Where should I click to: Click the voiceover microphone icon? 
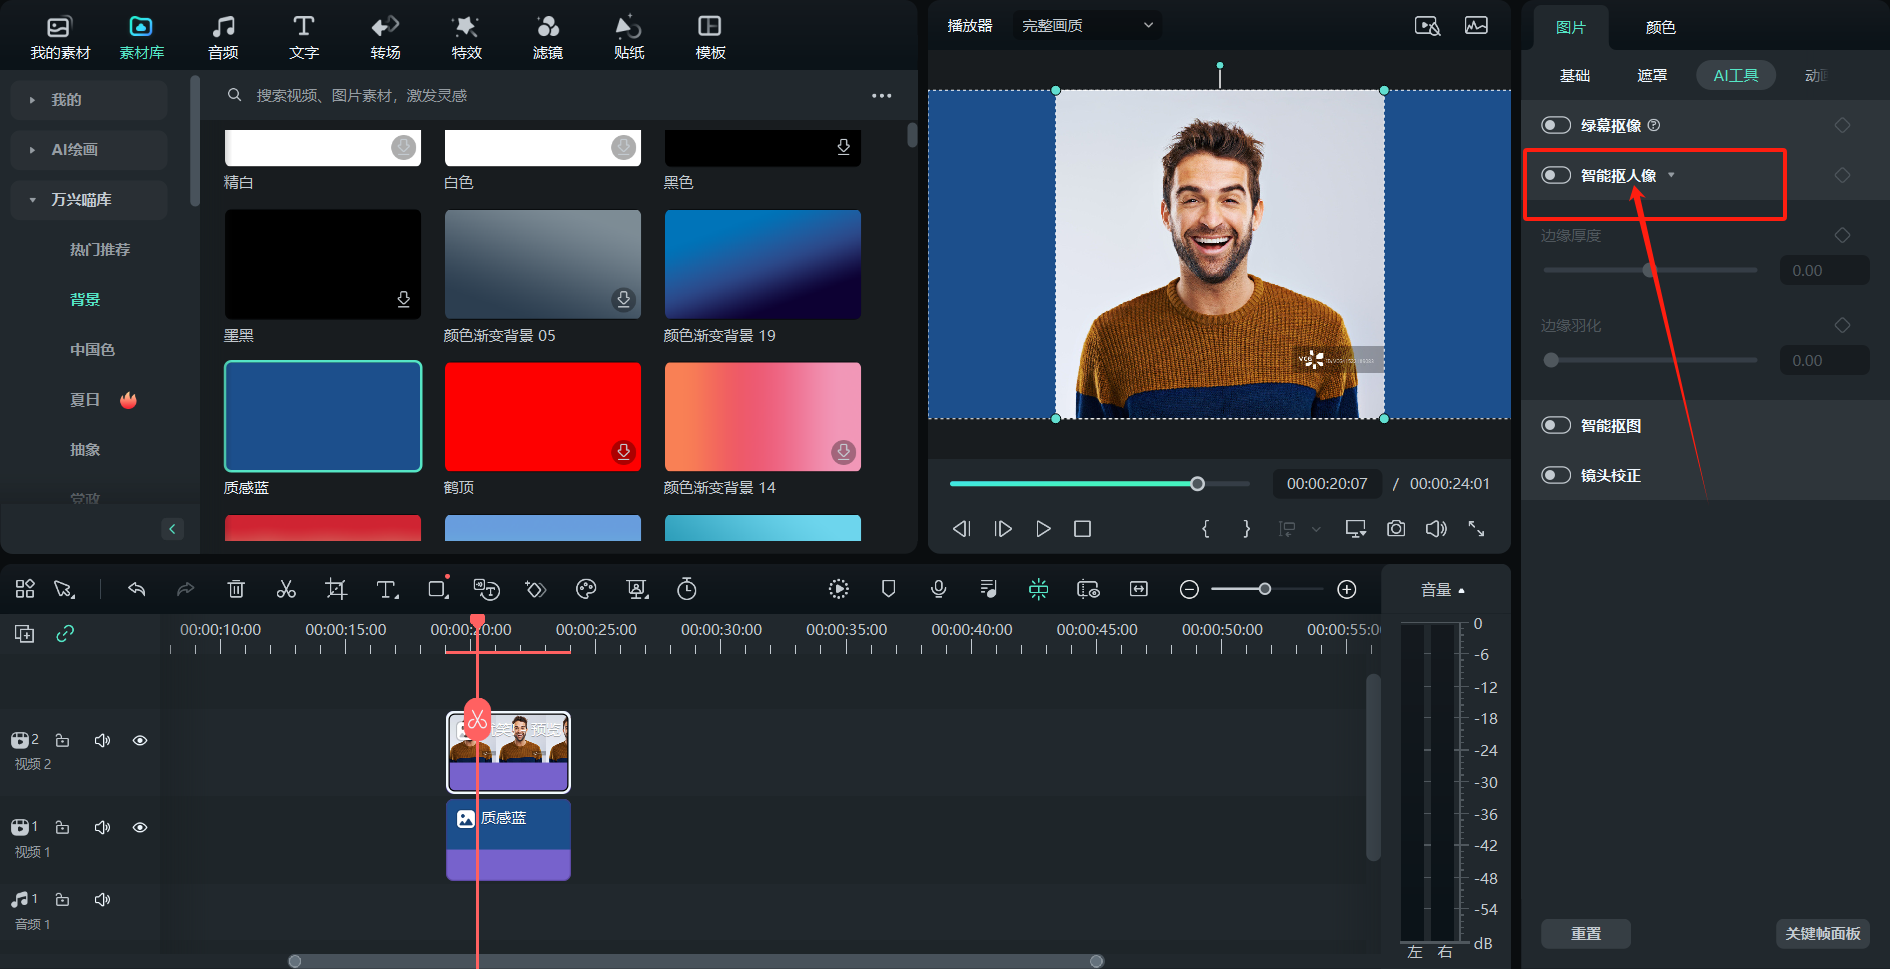[x=938, y=589]
